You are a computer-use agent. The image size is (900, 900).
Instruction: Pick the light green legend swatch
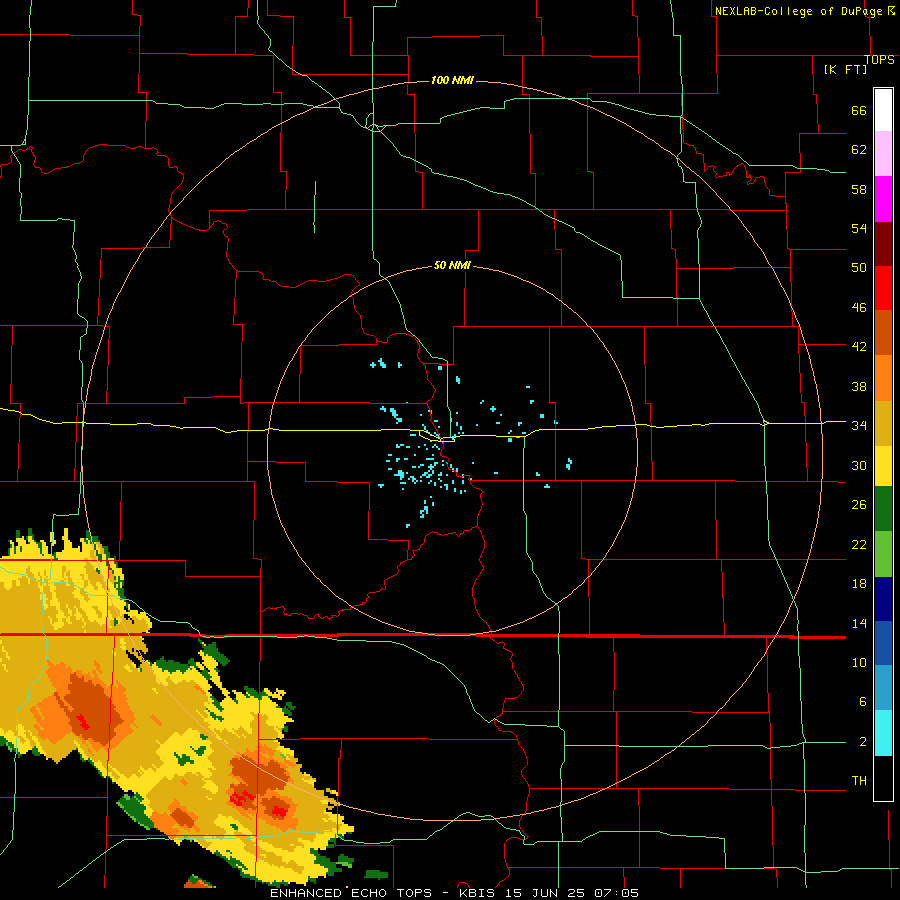(x=883, y=554)
